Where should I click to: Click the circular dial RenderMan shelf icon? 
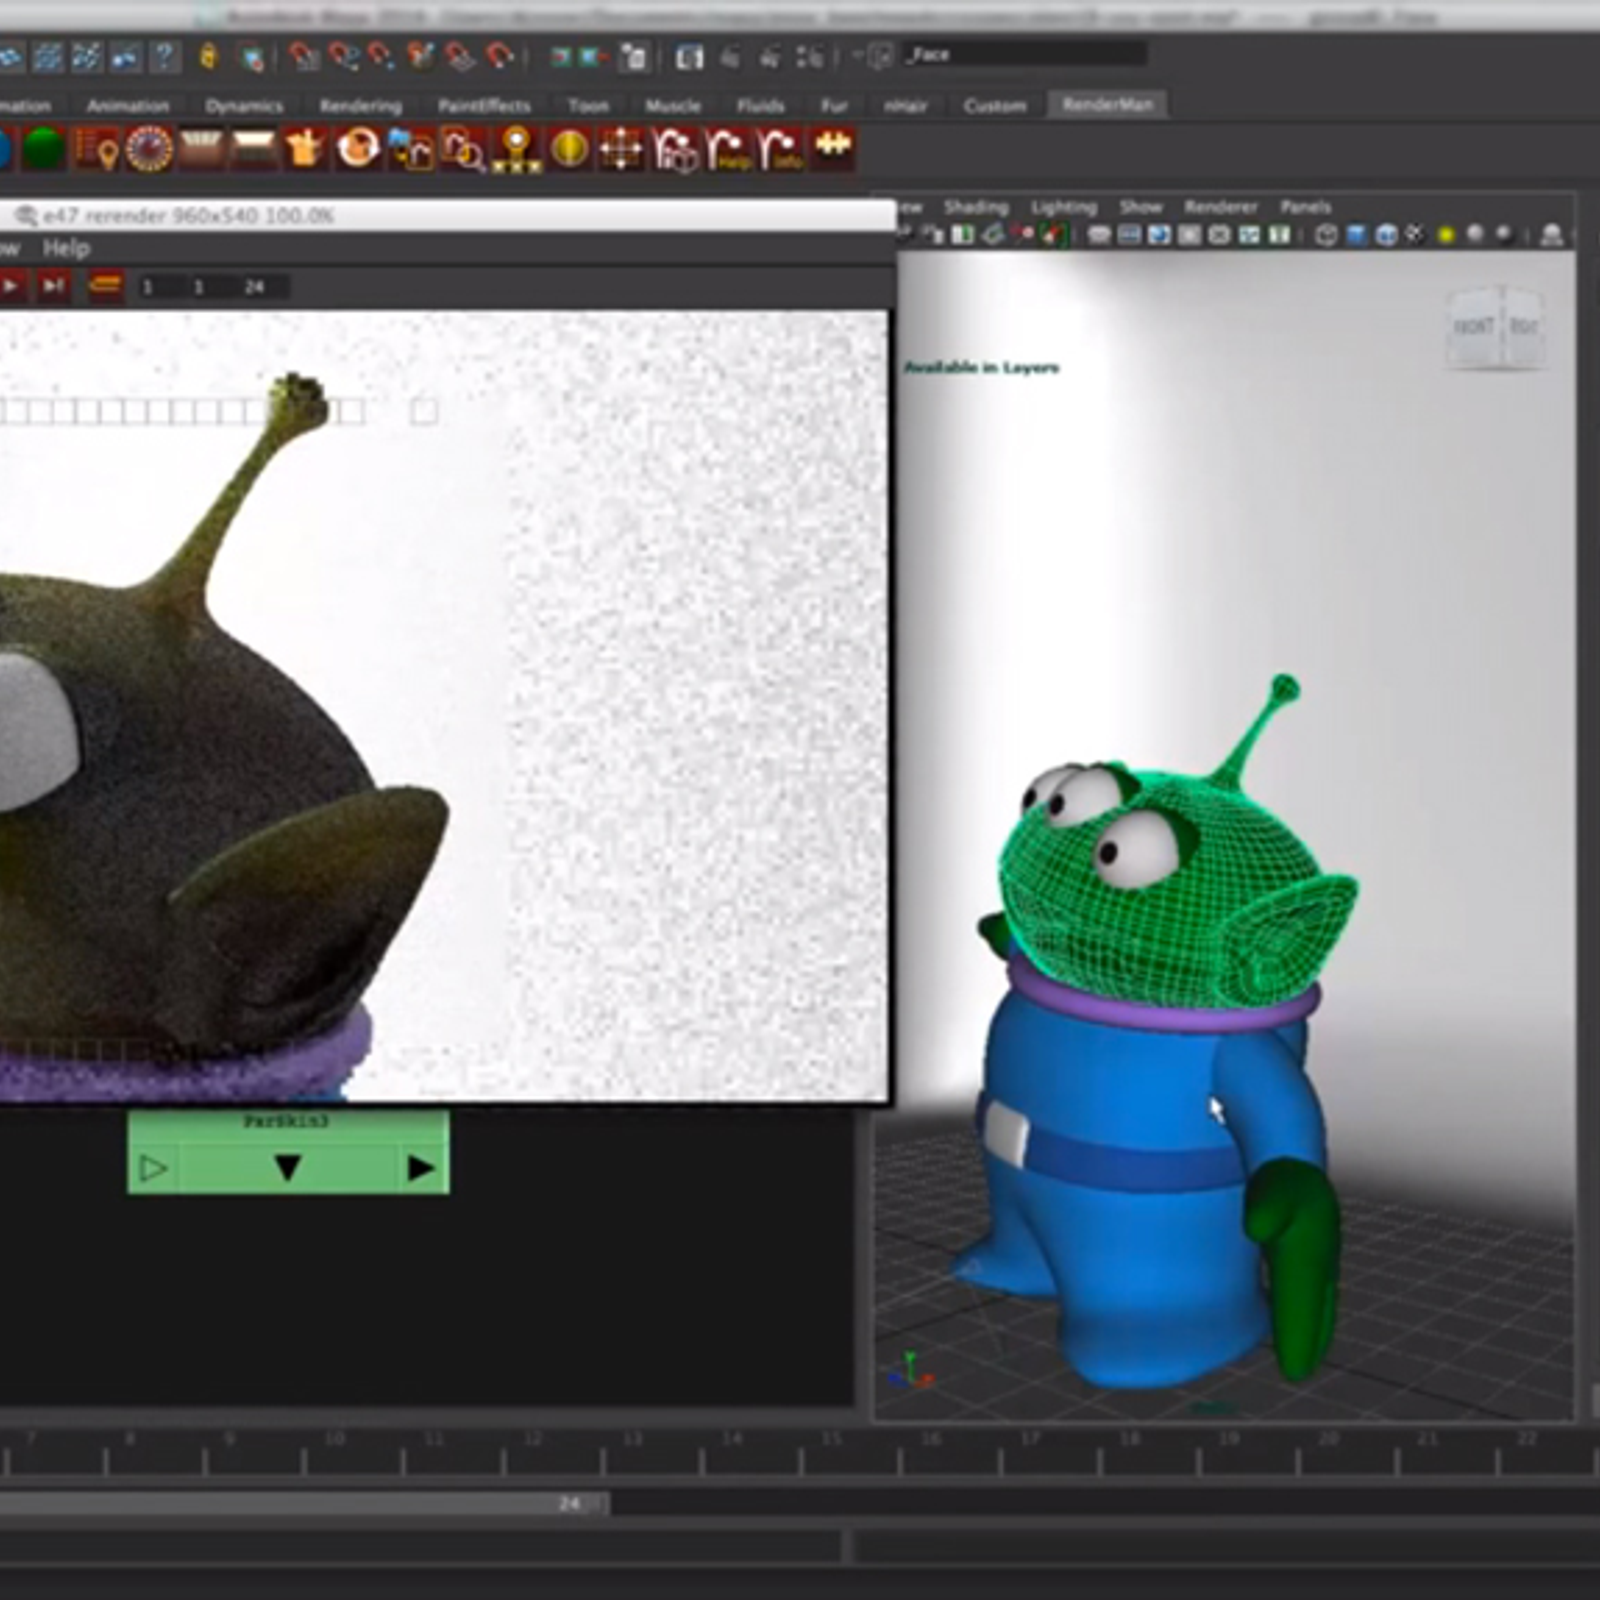tap(149, 149)
